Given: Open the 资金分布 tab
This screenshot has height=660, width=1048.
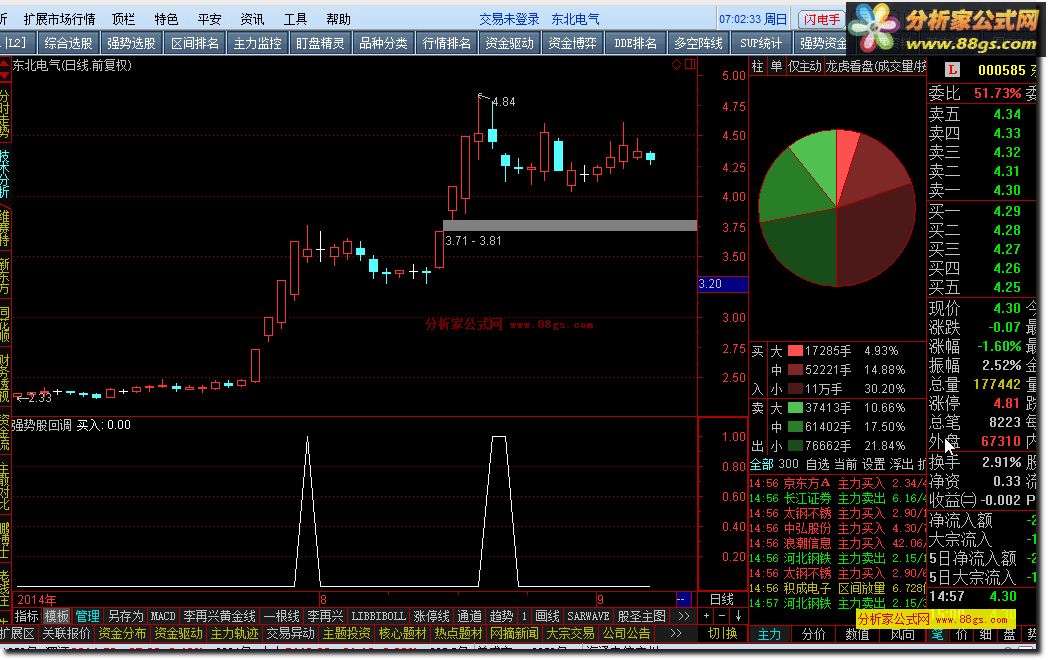Looking at the screenshot, I should point(122,633).
